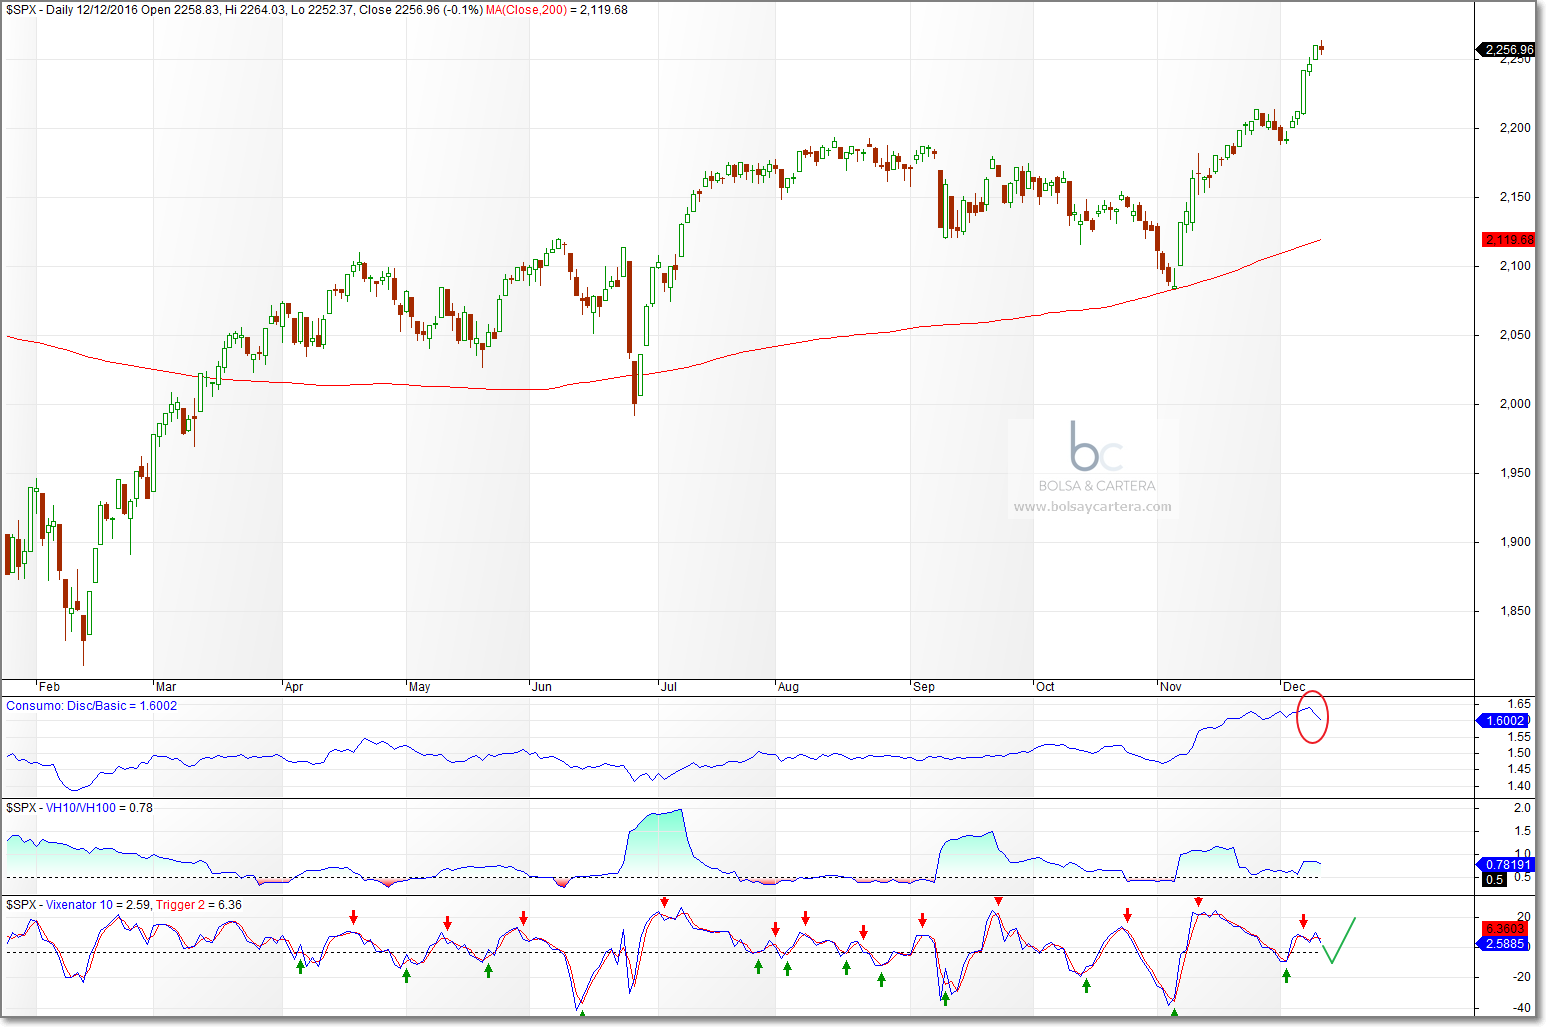Select the May month label on time axis
1546x1027 pixels.
(420, 687)
